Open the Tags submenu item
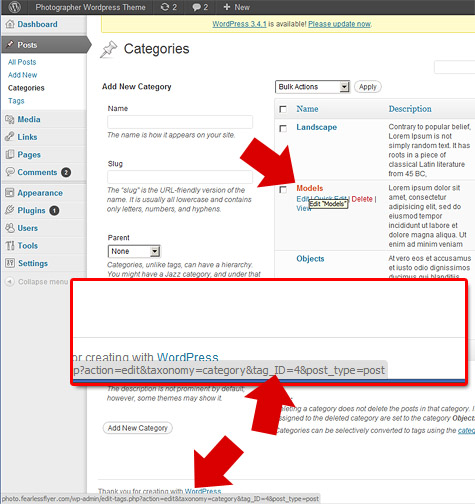The image size is (475, 504). click(16, 101)
